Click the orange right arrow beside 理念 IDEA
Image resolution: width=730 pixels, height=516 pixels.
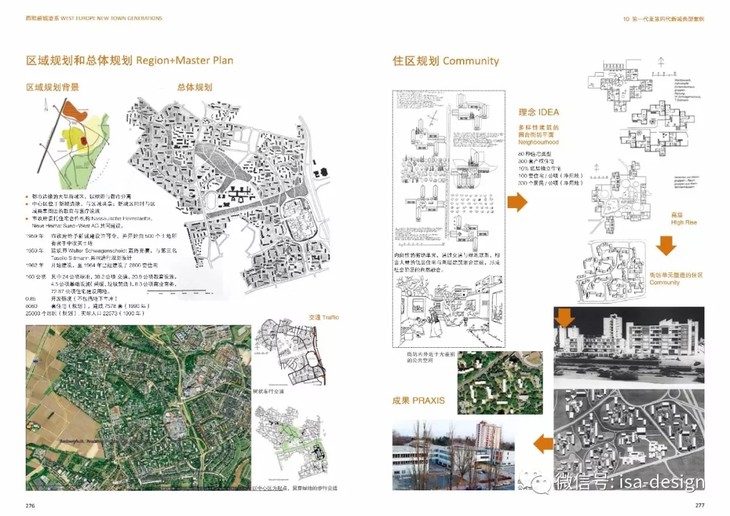pos(518,204)
